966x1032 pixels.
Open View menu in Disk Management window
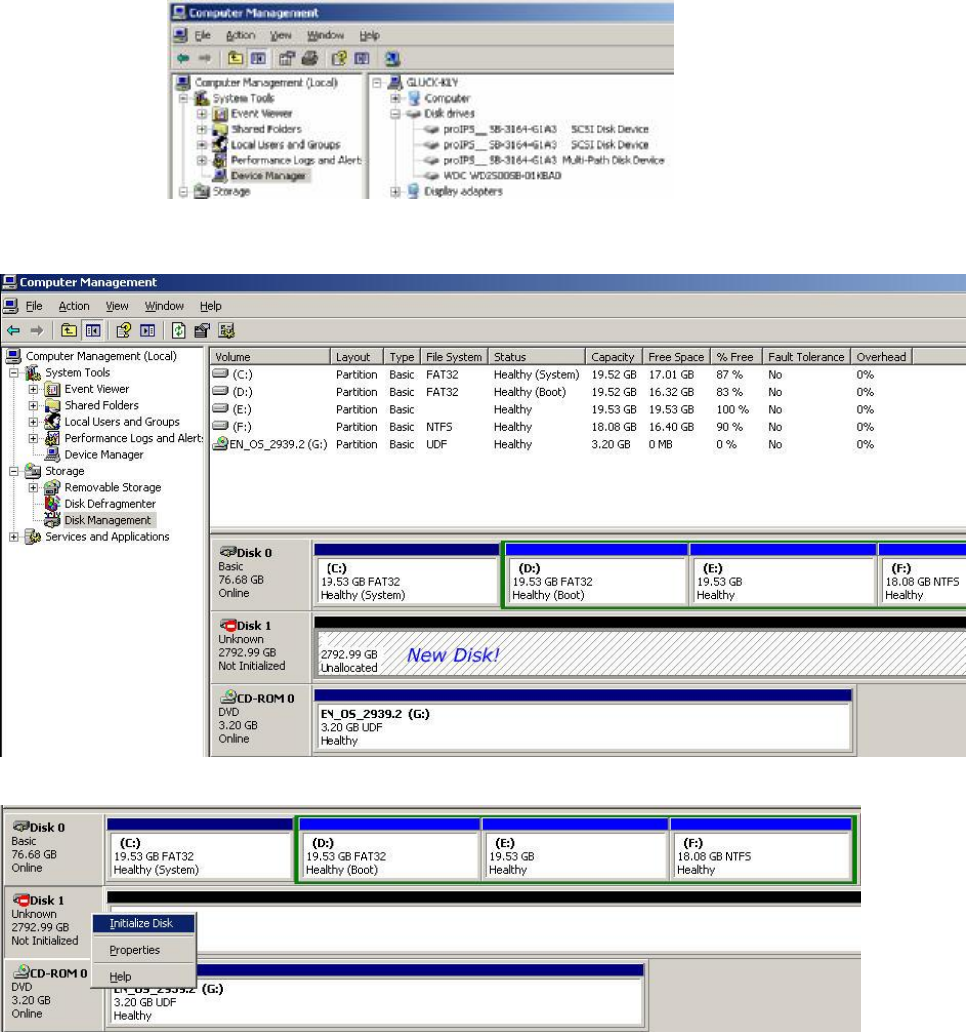coord(117,306)
